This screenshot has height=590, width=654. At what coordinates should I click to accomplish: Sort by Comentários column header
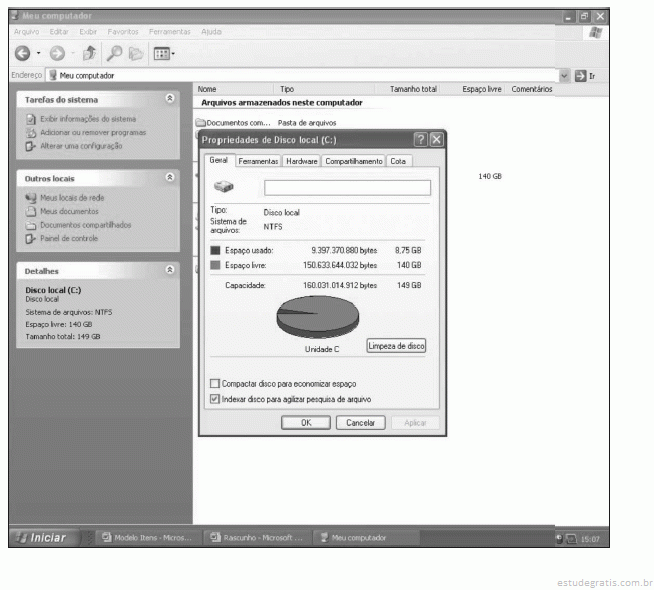pyautogui.click(x=531, y=89)
